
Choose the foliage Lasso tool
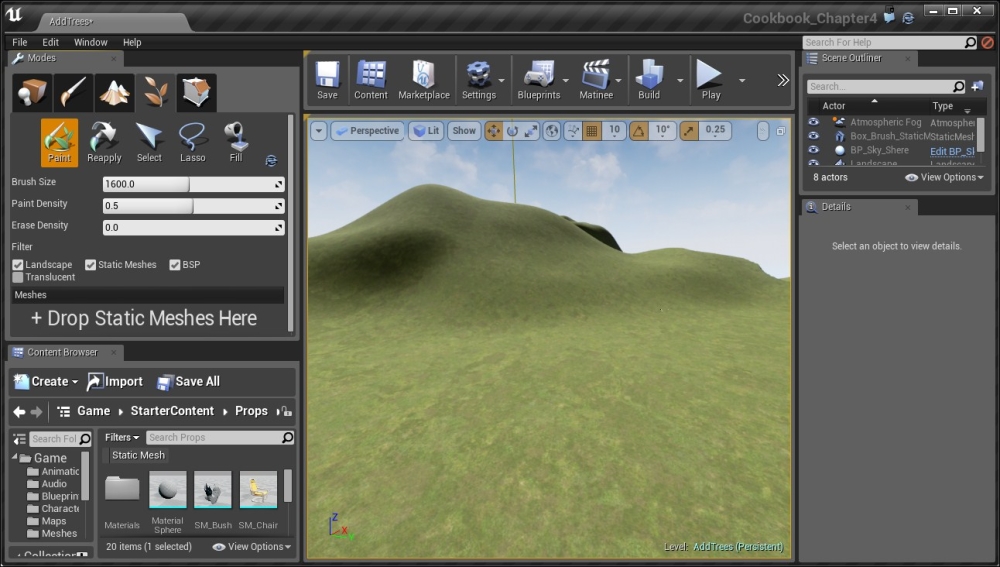pos(193,143)
